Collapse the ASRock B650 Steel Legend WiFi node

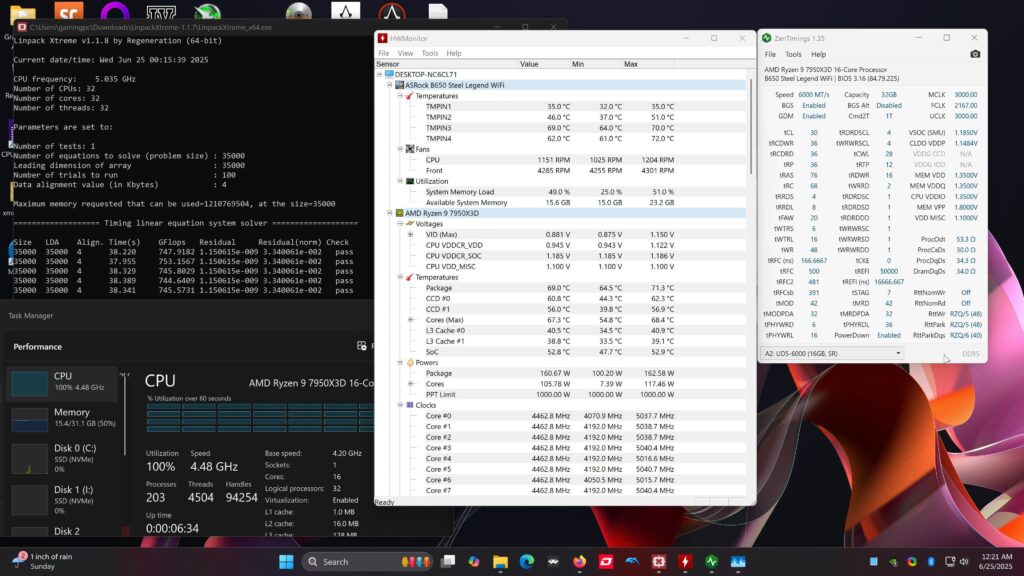[389, 85]
